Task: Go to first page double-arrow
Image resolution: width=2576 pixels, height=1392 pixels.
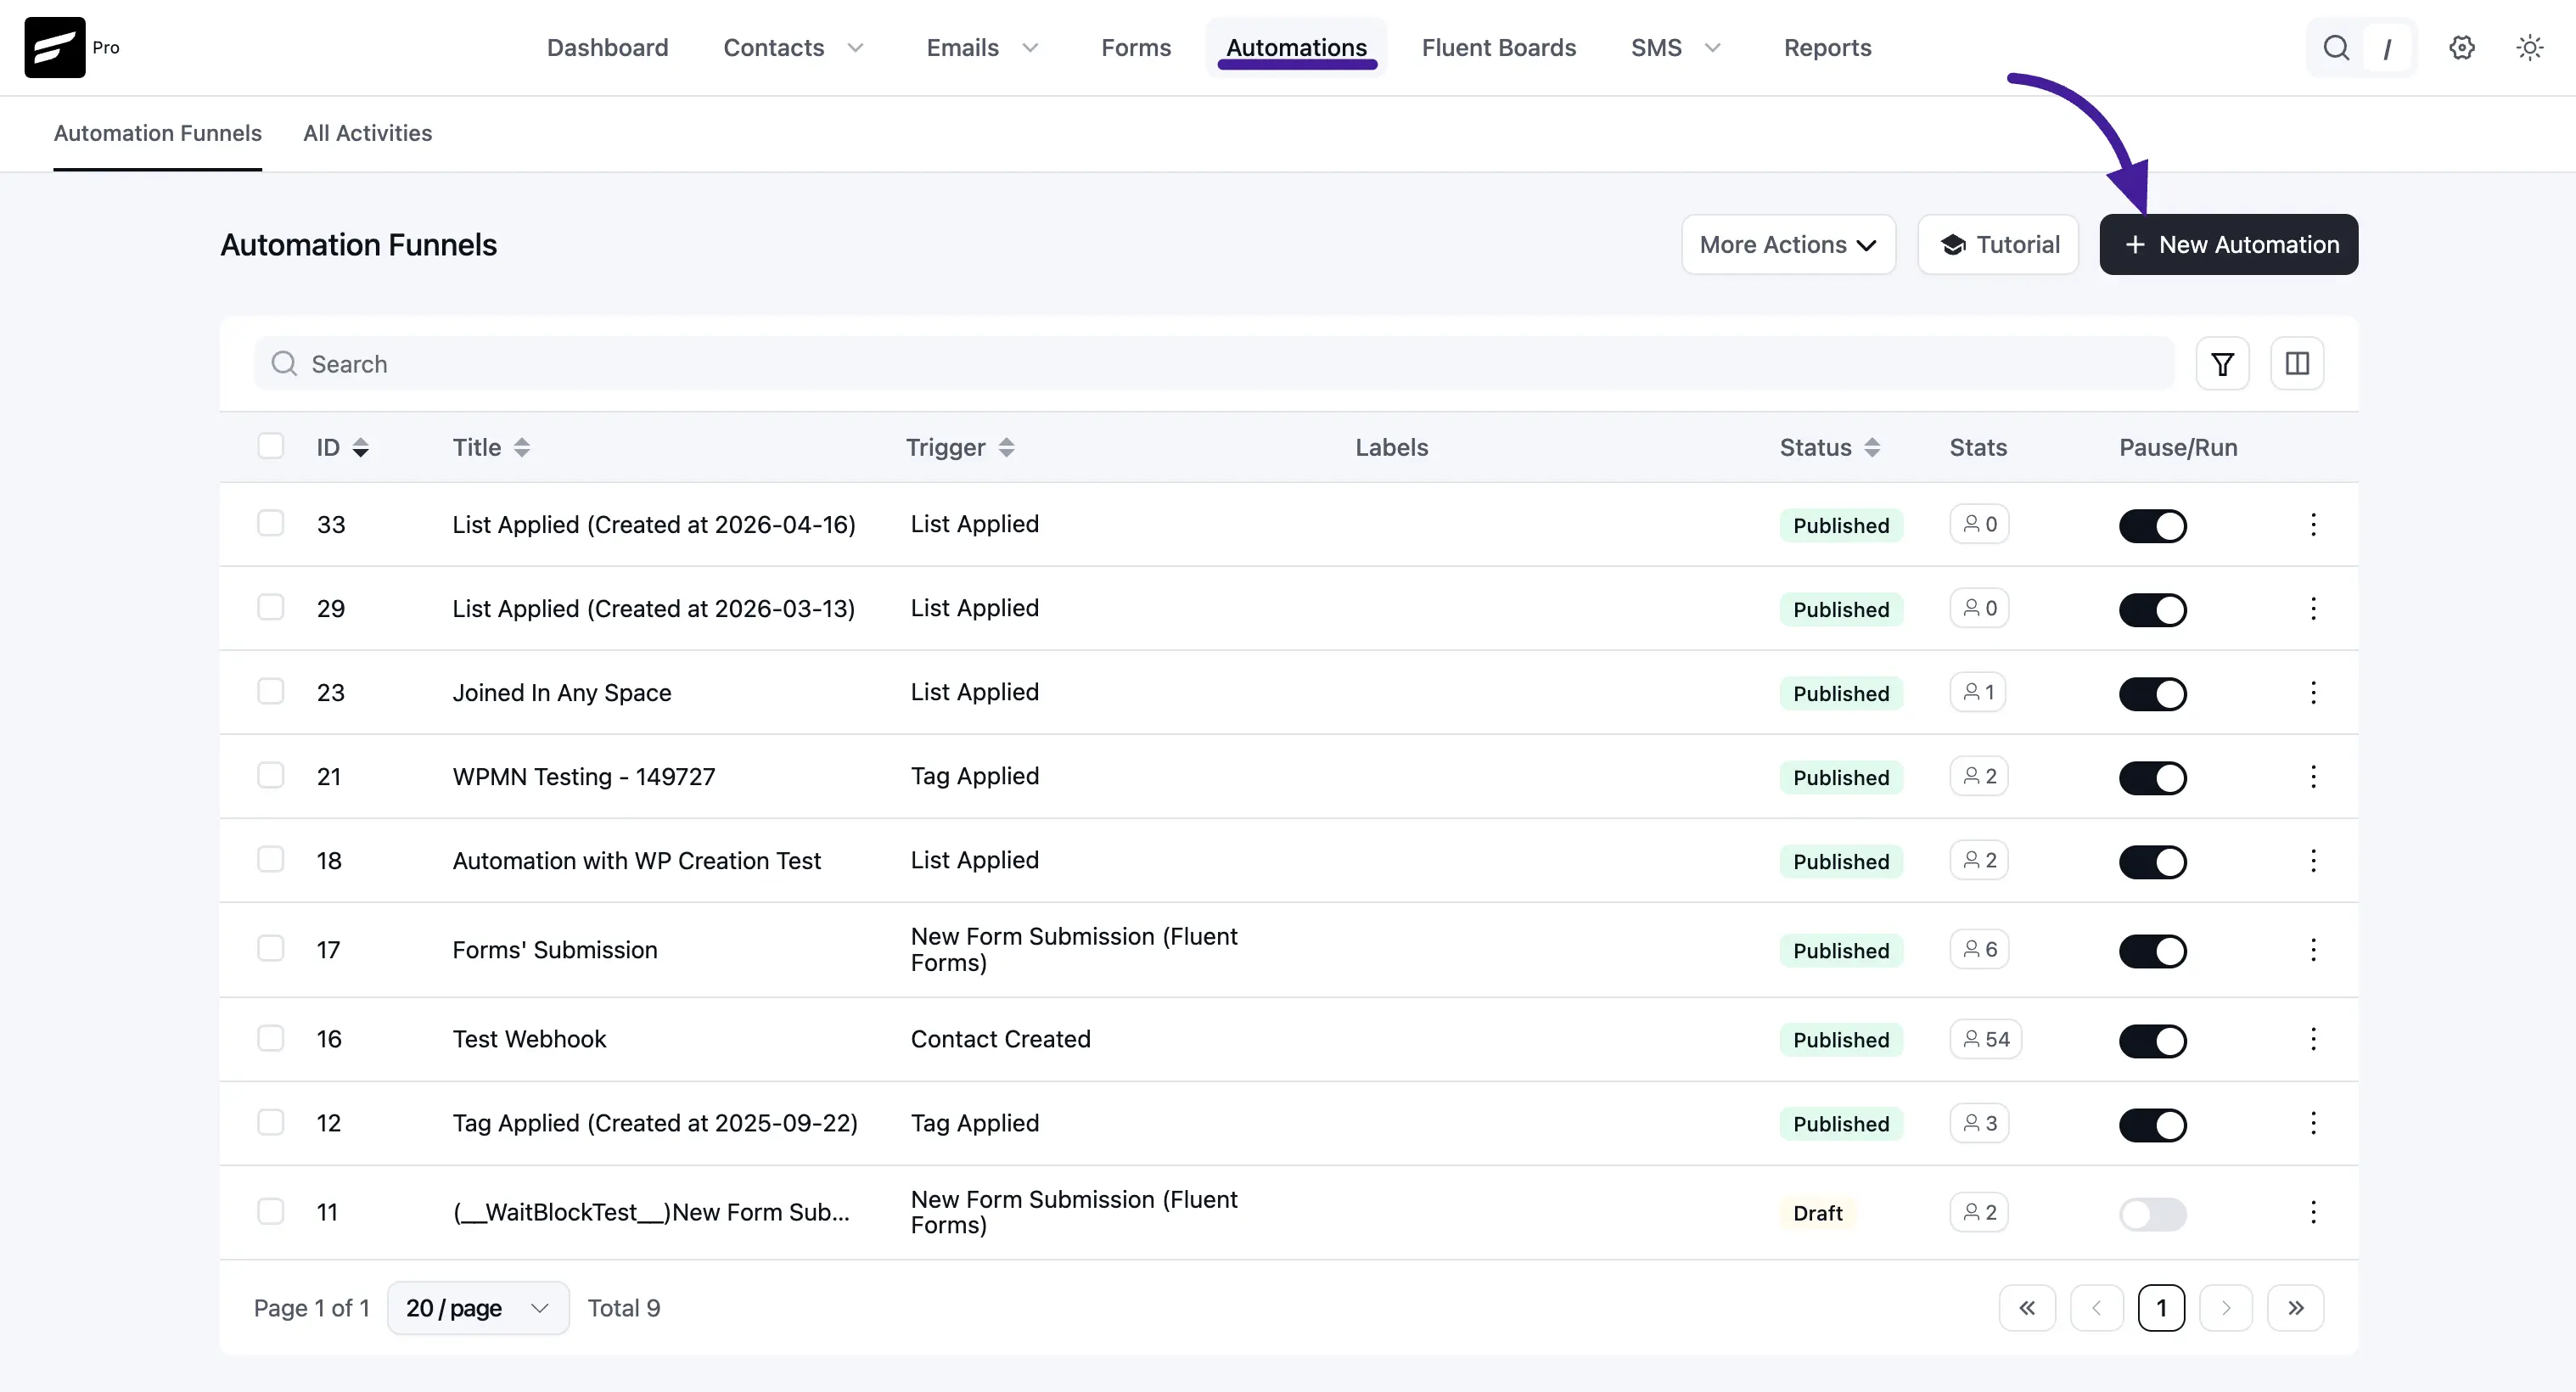Action: [x=2027, y=1308]
